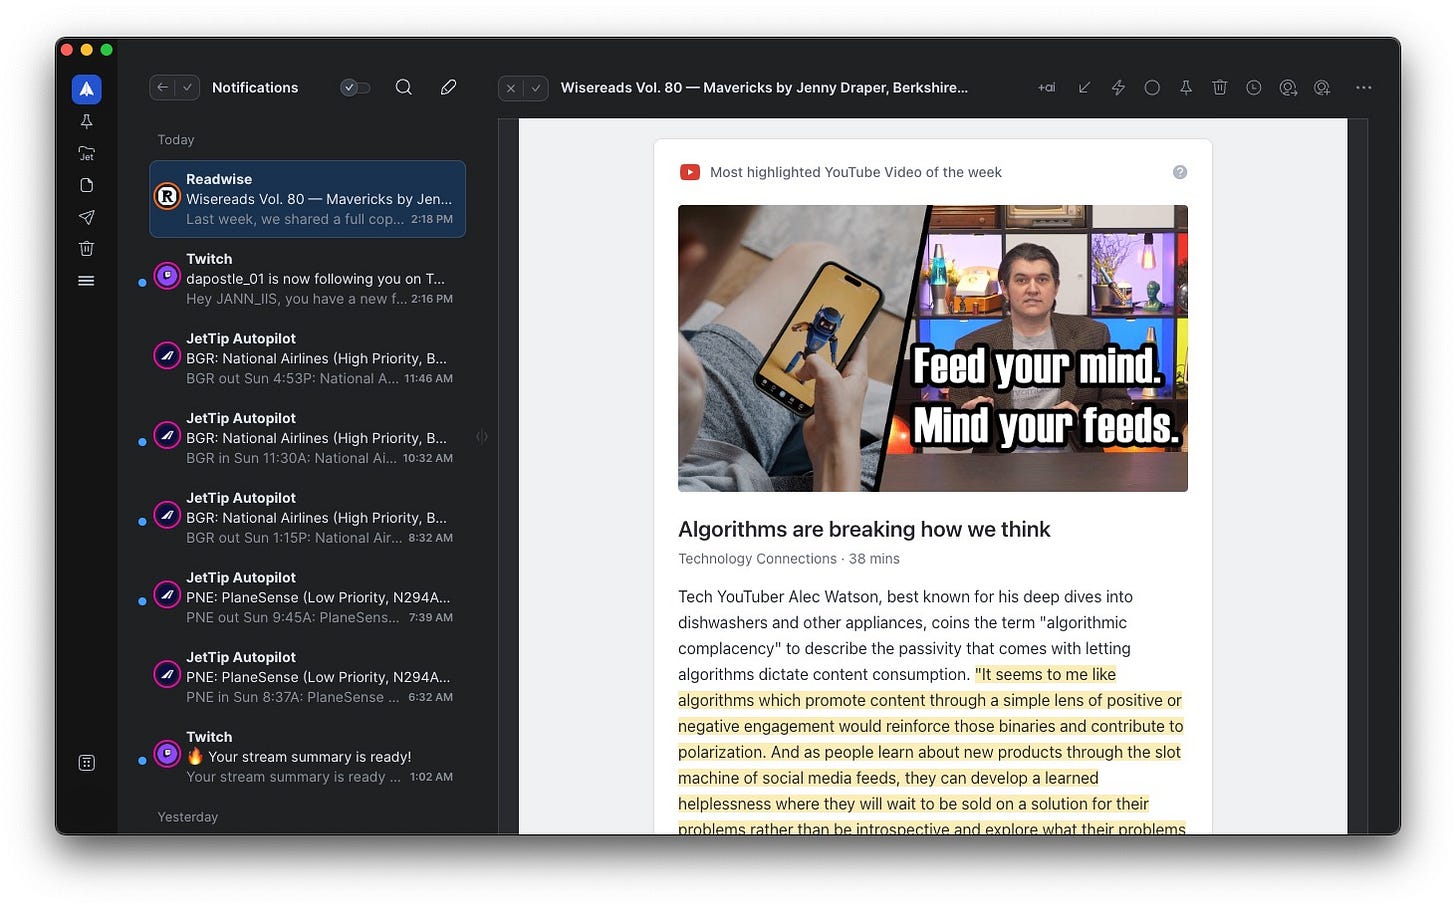The image size is (1456, 908).
Task: Click unread dot on Twitch 2:16 PM email
Action: point(142,283)
